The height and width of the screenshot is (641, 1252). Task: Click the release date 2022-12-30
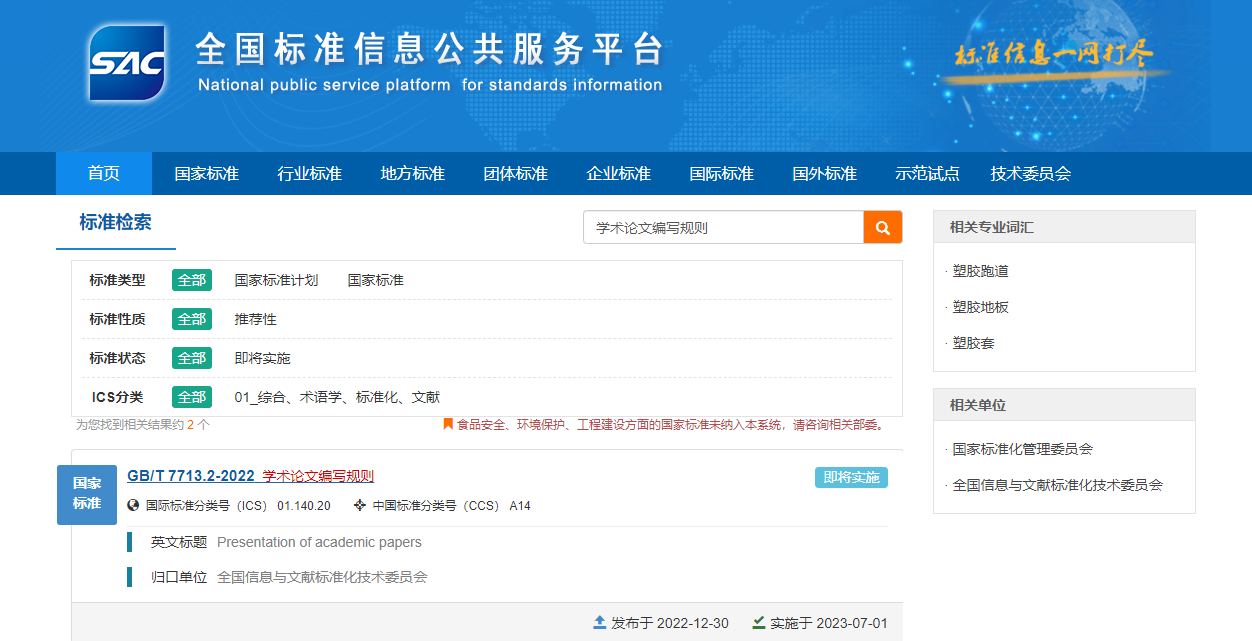[691, 623]
